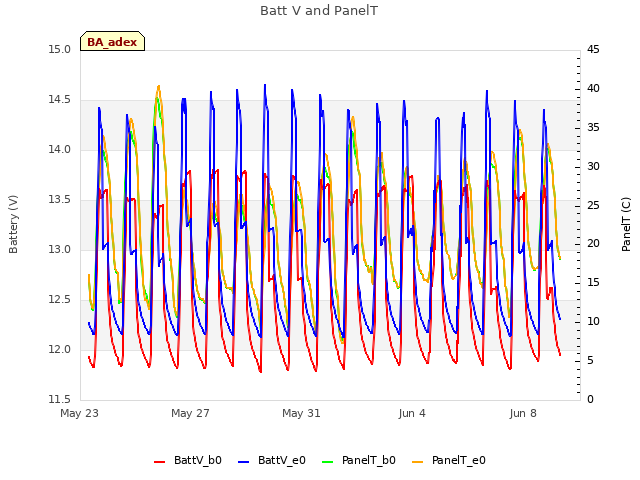
Task: Click the orange PanelT_e0 legend swatch
Action: (418, 462)
